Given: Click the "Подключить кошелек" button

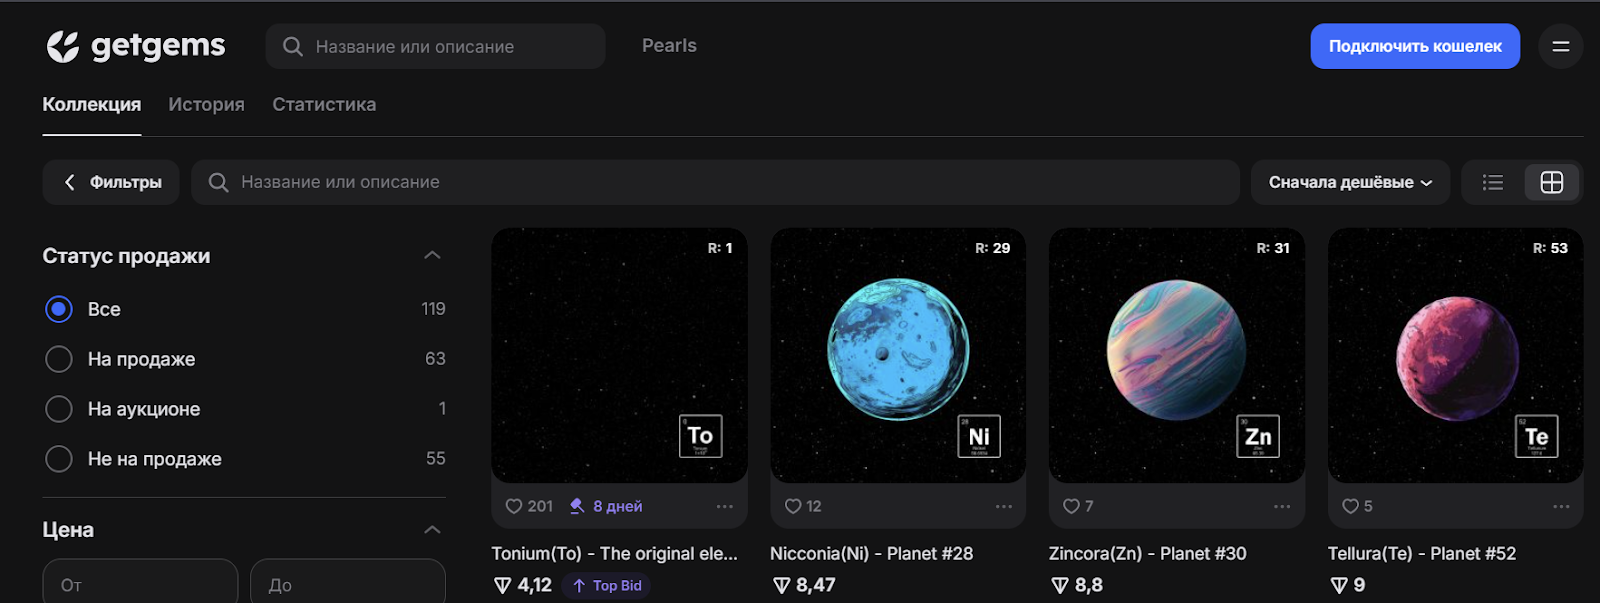Looking at the screenshot, I should 1414,46.
